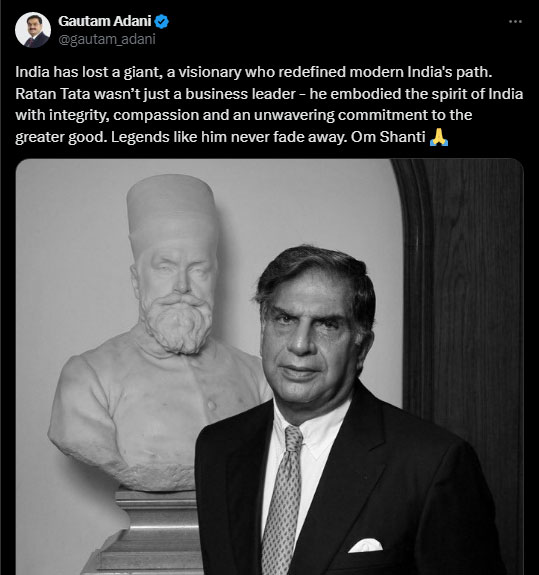Click the tweet line starting 'India has lost'
This screenshot has height=575, width=539.
click(x=254, y=72)
